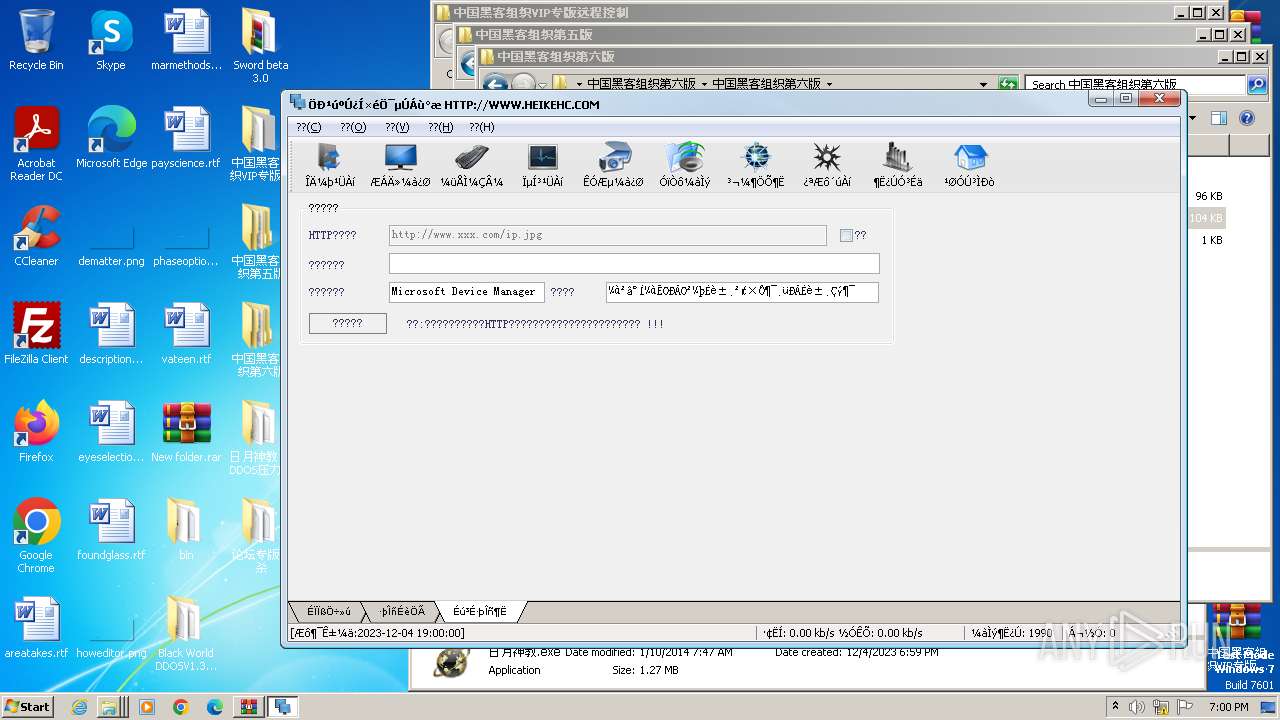Image resolution: width=1280 pixels, height=720 pixels.
Task: Show hidden tray icons via the arrow
Action: 1115,706
